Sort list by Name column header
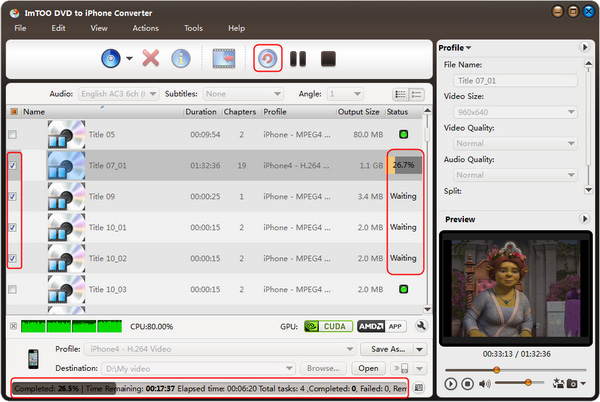The height and width of the screenshot is (402, 600). [x=103, y=112]
